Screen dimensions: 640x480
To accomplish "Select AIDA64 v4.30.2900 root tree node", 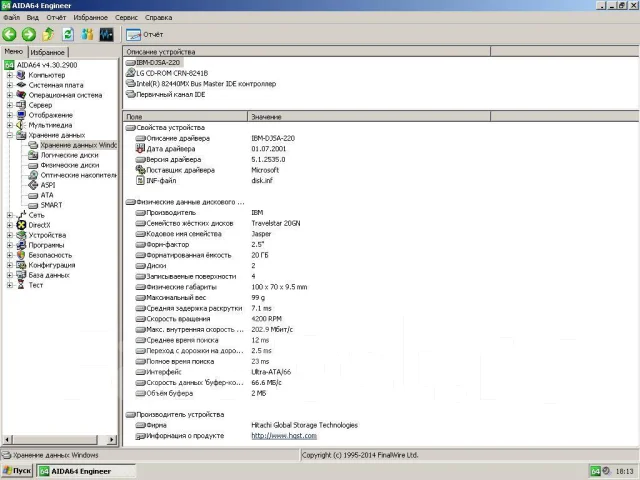I will click(x=47, y=65).
